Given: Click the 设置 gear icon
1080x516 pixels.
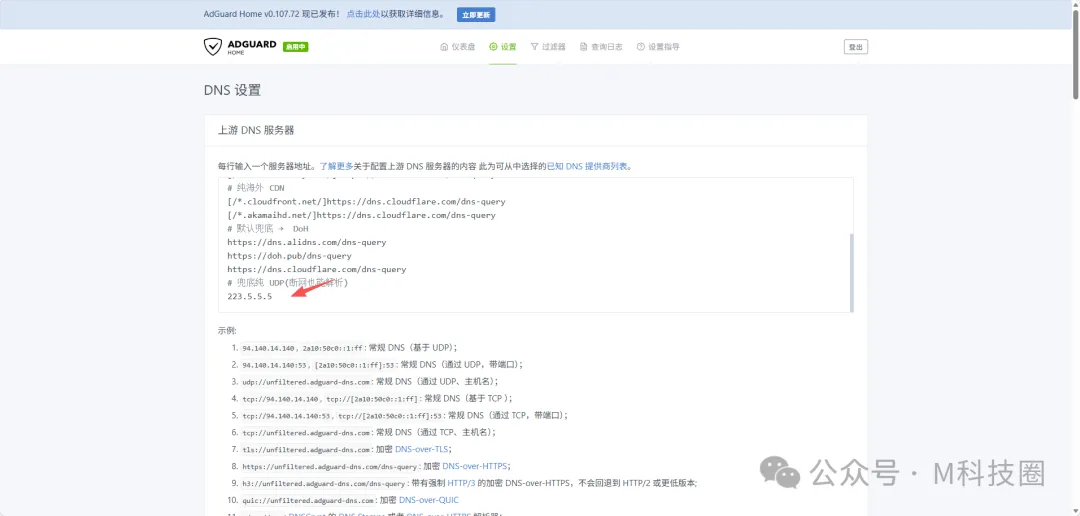Looking at the screenshot, I should tap(493, 47).
